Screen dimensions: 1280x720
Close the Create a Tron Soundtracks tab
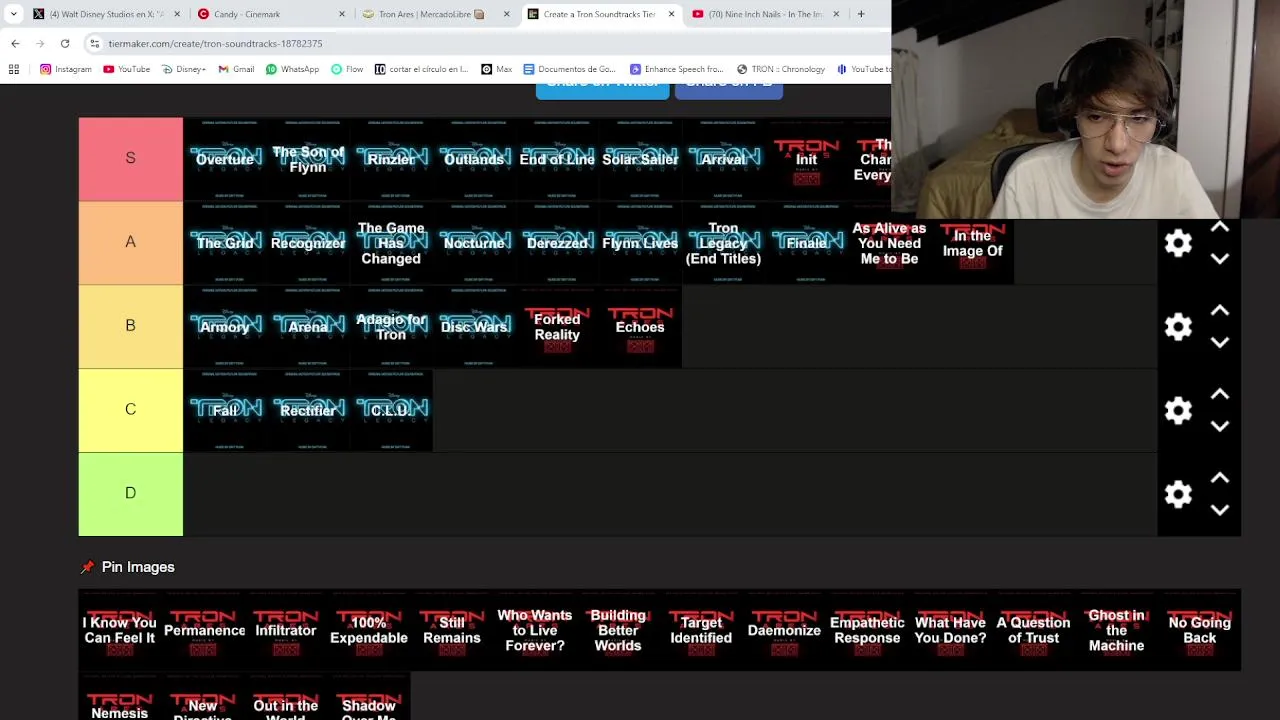point(671,14)
